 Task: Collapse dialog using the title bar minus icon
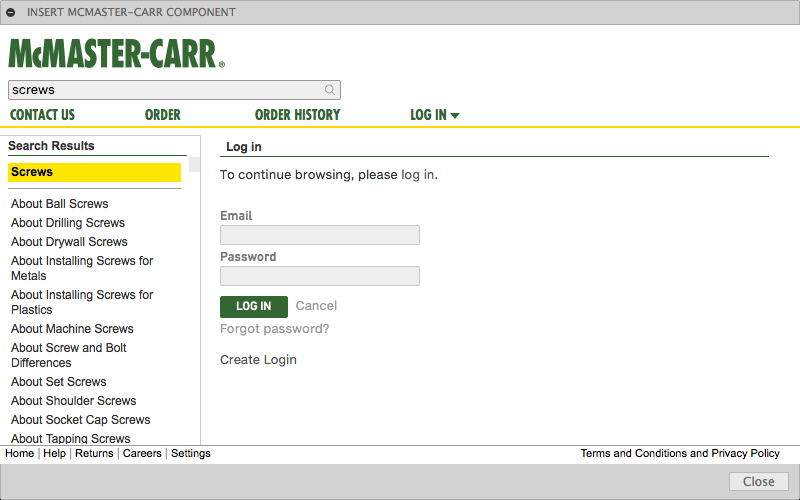tap(11, 12)
